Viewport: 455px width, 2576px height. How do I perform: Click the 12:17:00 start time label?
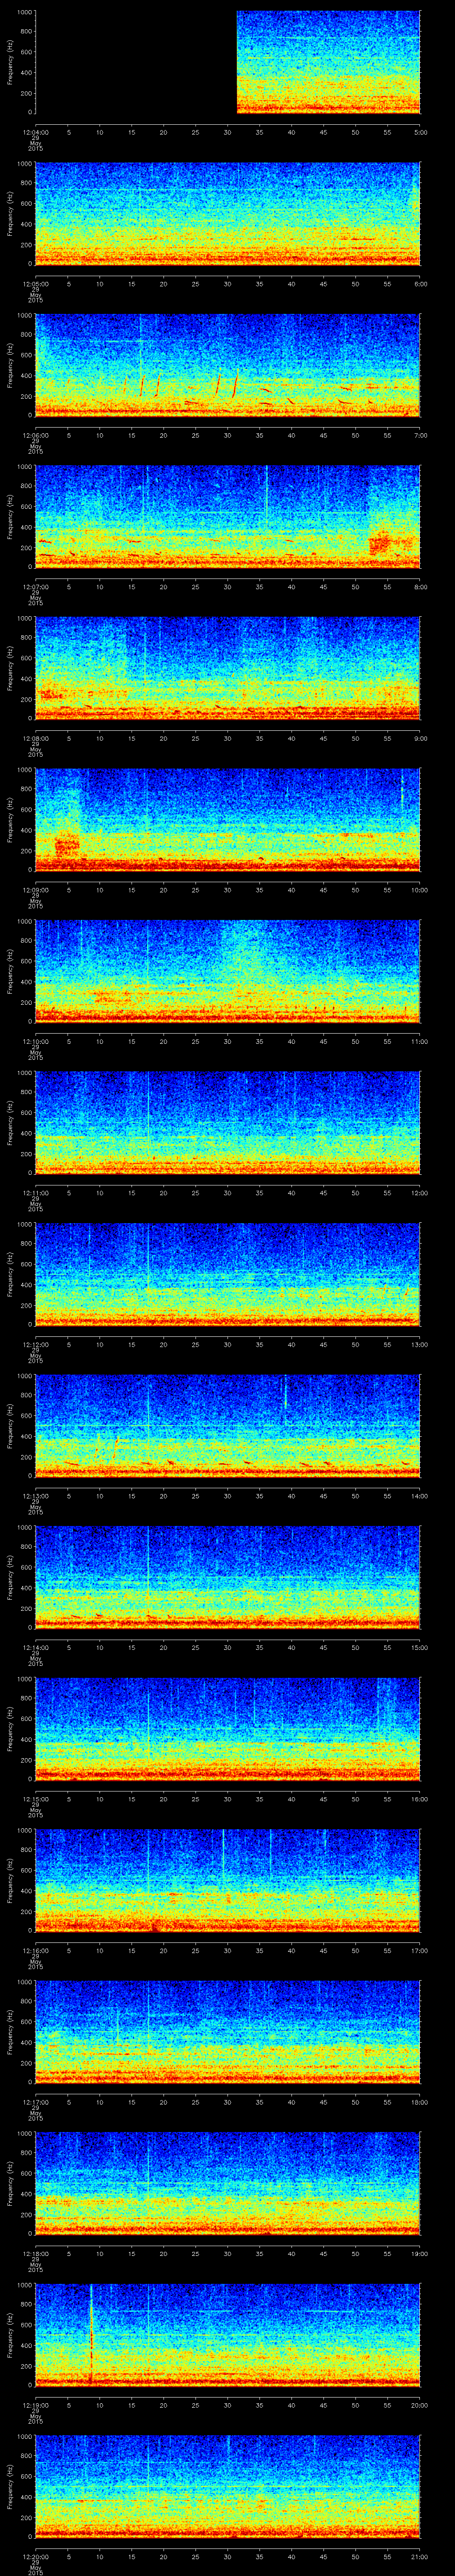pyautogui.click(x=35, y=2102)
